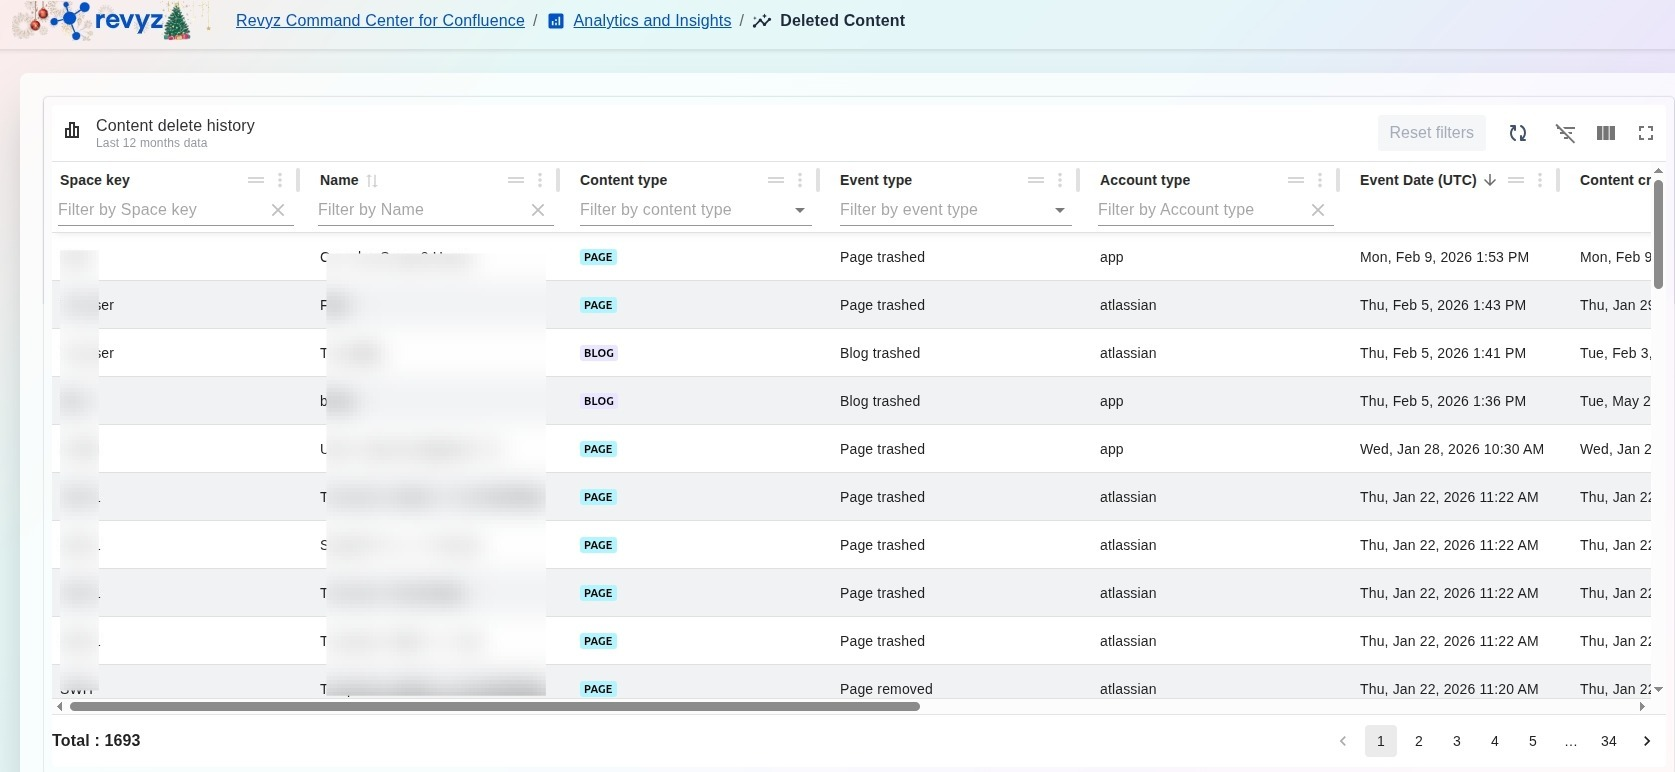The height and width of the screenshot is (772, 1675).
Task: Expand the content type filter dropdown
Action: tap(800, 210)
